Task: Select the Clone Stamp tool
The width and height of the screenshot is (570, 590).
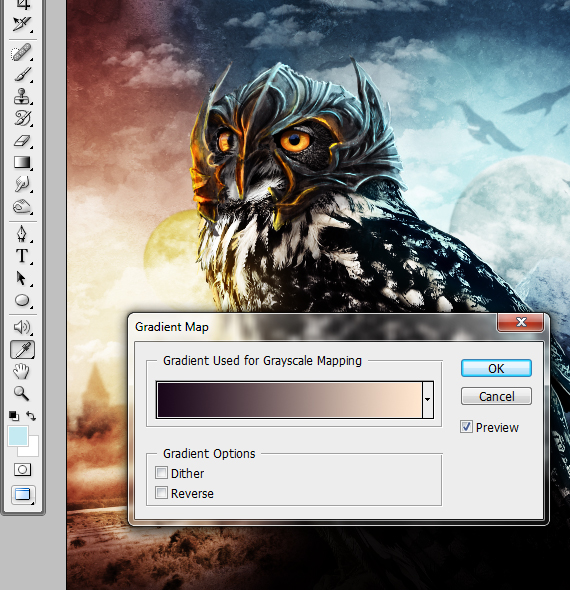Action: (22, 96)
